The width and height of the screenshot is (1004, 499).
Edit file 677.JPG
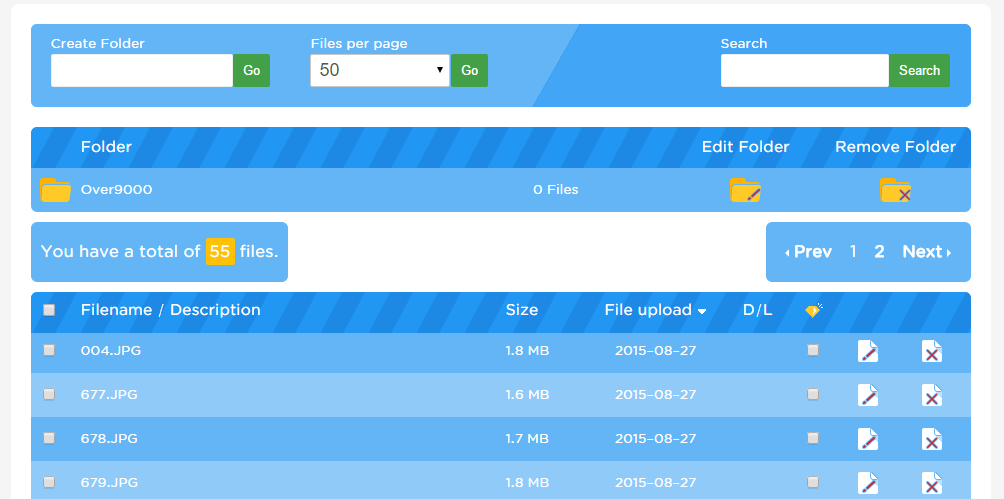(868, 395)
